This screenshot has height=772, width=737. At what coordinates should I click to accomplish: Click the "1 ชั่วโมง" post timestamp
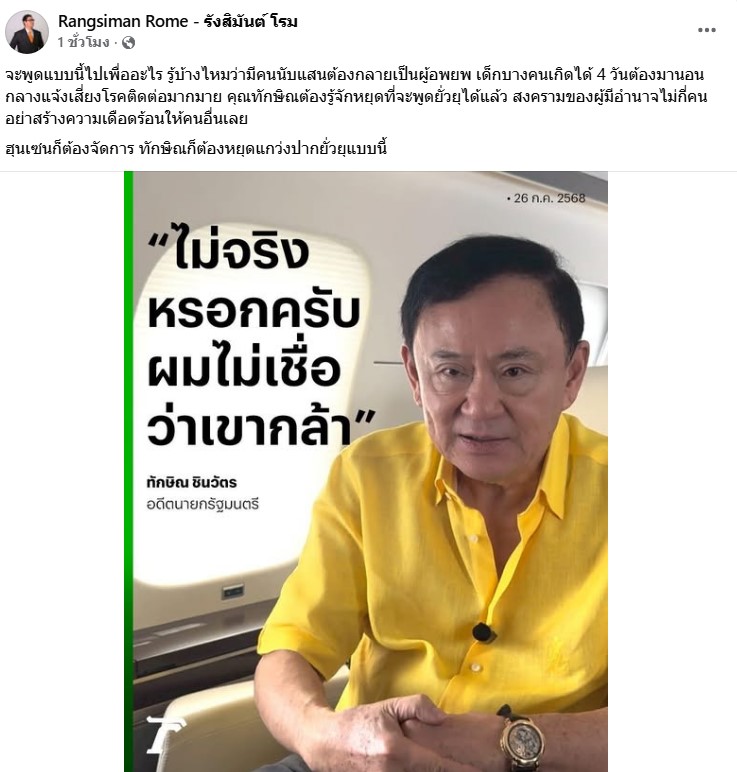tap(83, 43)
